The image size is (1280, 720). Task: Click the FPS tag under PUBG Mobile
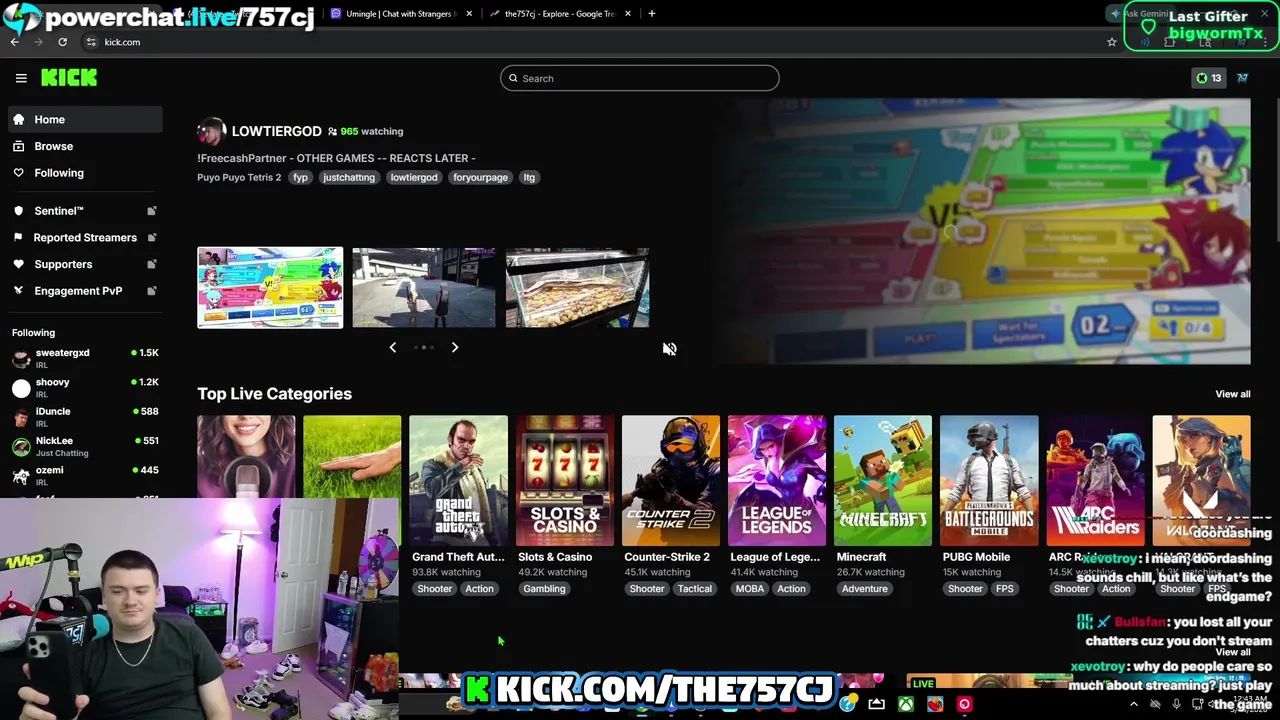pyautogui.click(x=1005, y=589)
